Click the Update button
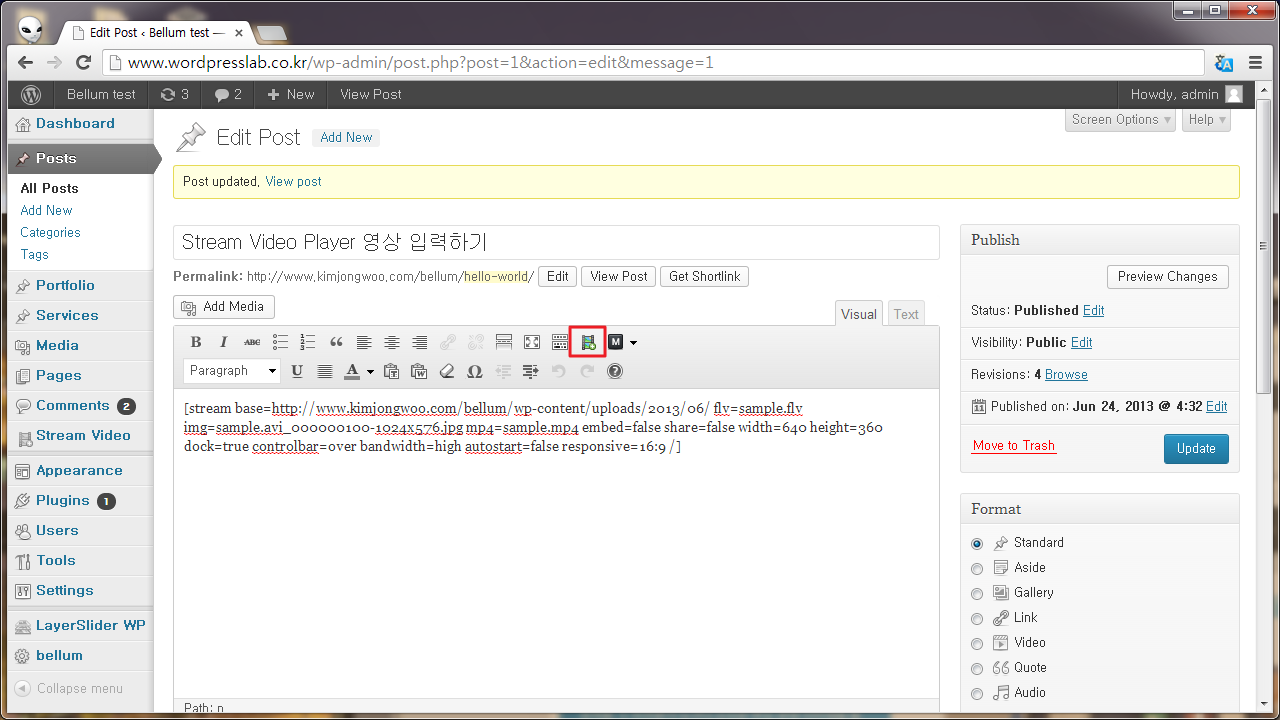1280x720 pixels. pyautogui.click(x=1196, y=448)
